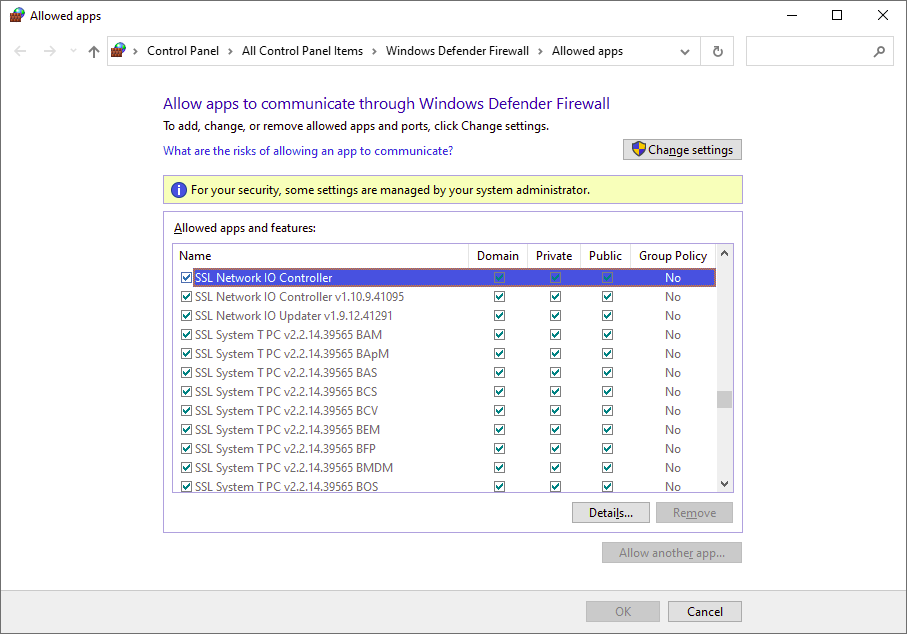Expand the chevron after All Control Panel Items
The width and height of the screenshot is (907, 634).
[x=374, y=51]
